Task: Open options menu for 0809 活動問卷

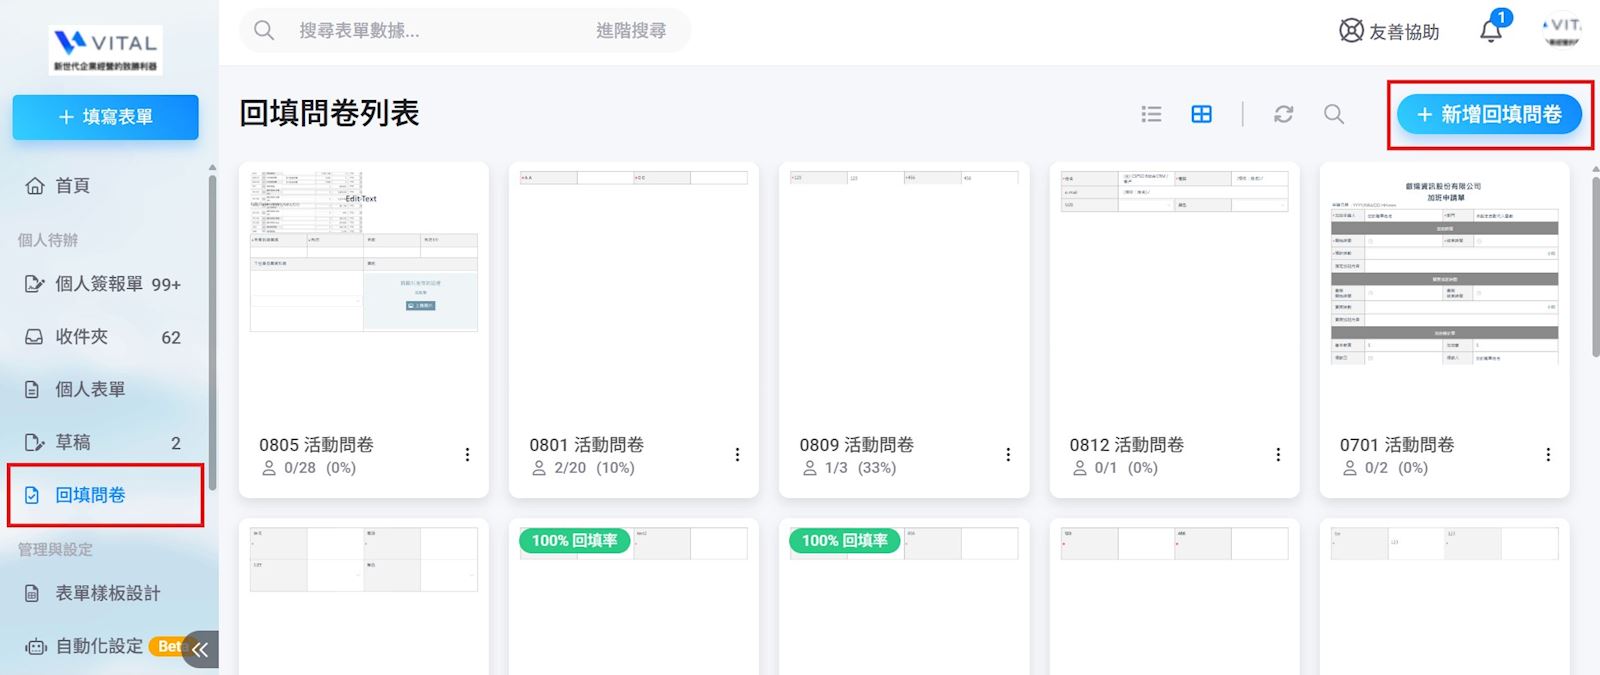Action: pos(1007,455)
